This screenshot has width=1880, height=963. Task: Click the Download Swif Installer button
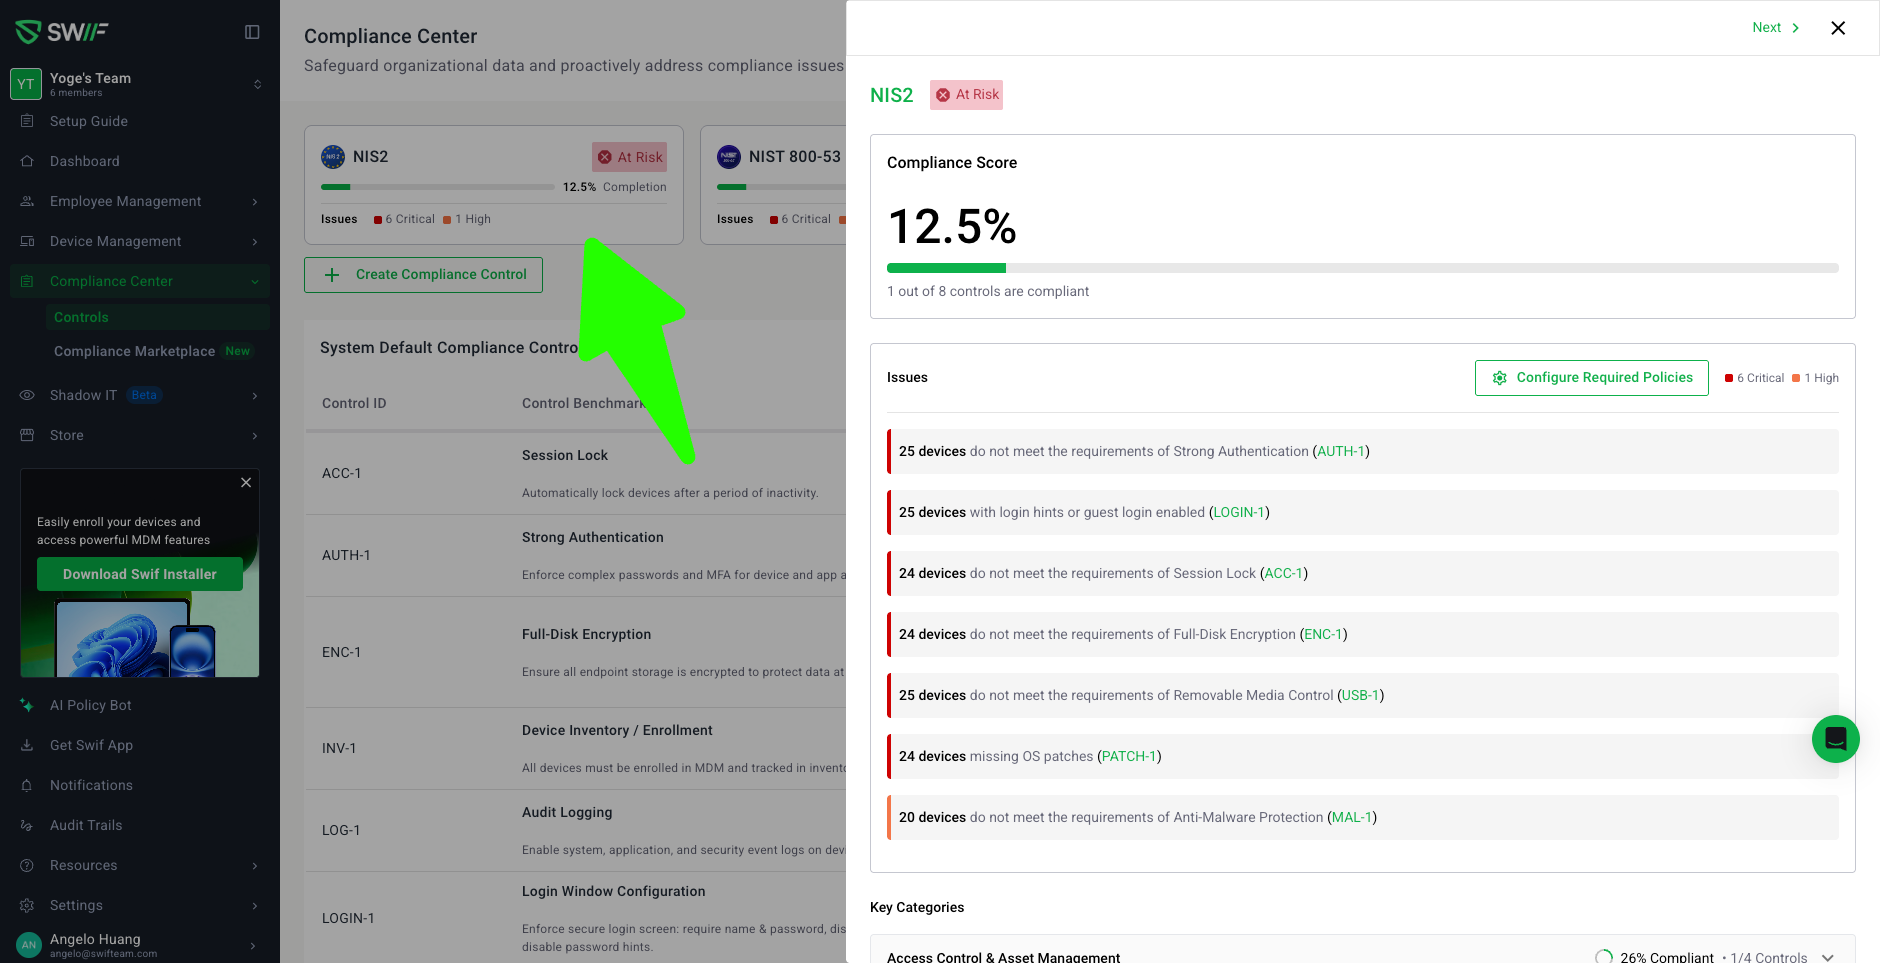(x=140, y=574)
